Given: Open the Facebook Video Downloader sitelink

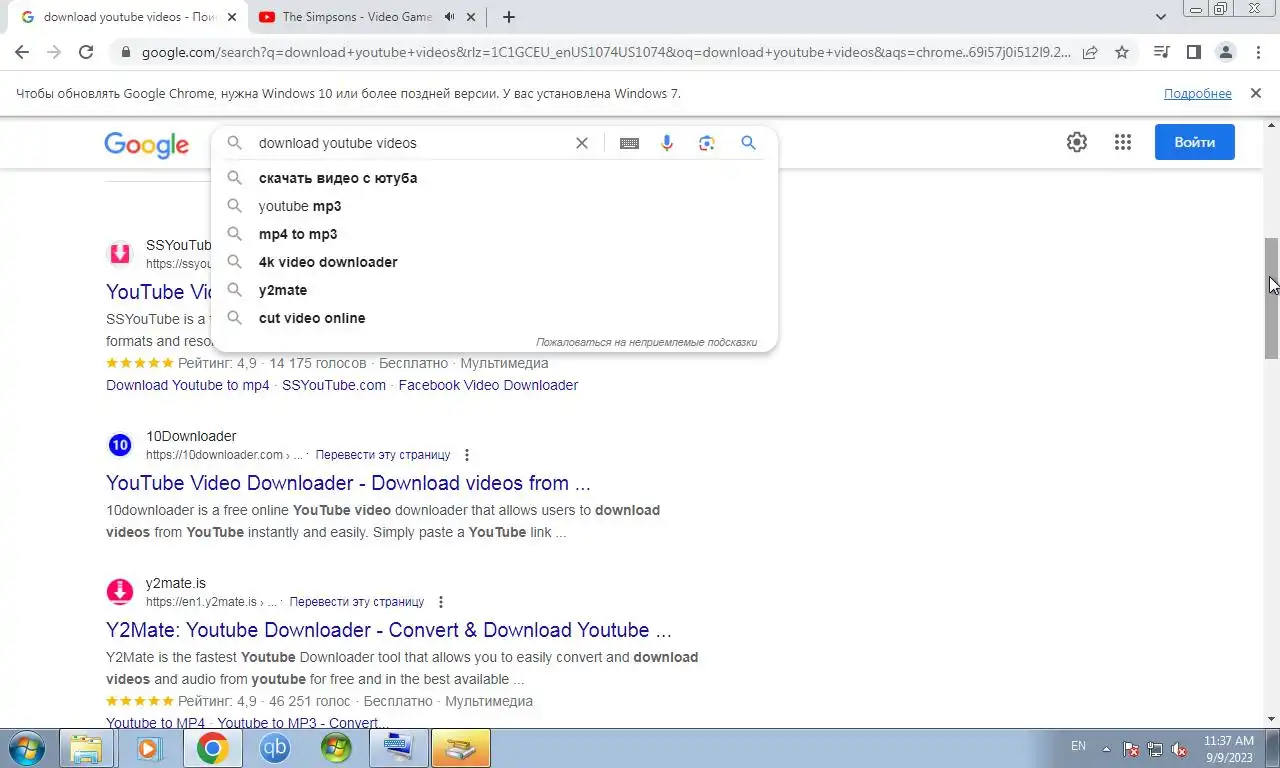Looking at the screenshot, I should coord(488,385).
